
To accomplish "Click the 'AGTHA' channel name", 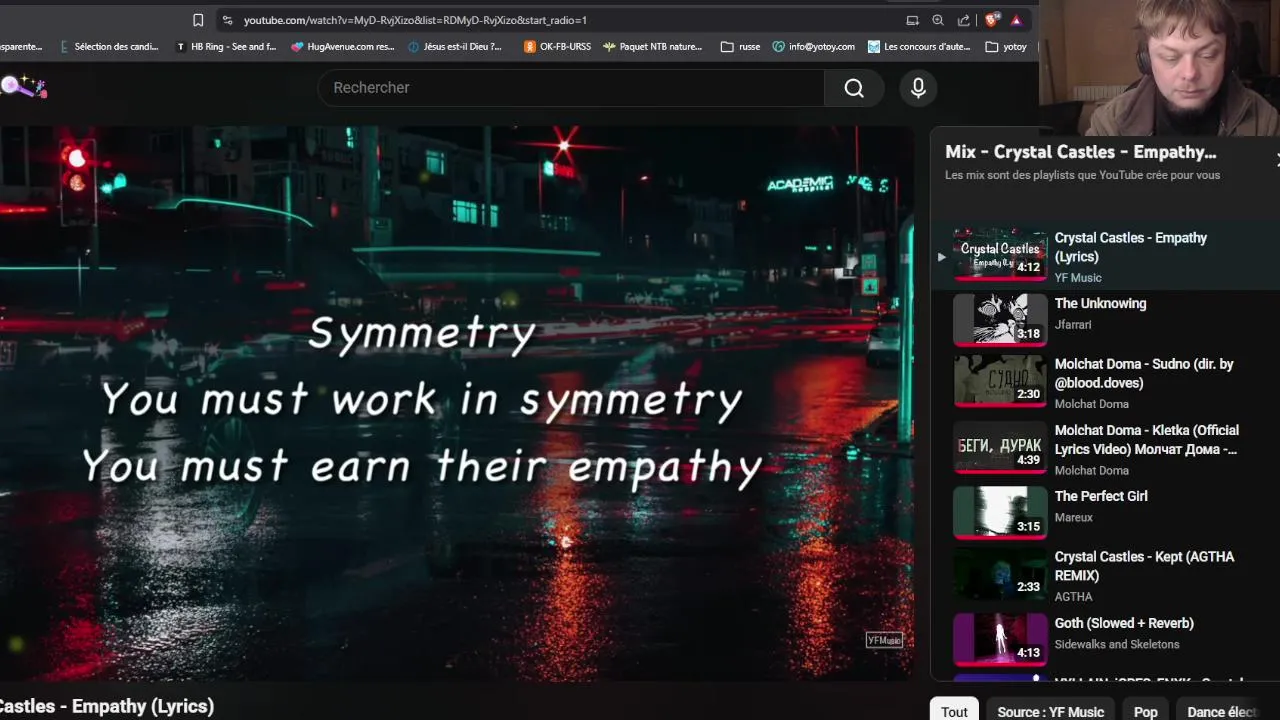I will pyautogui.click(x=1073, y=597).
